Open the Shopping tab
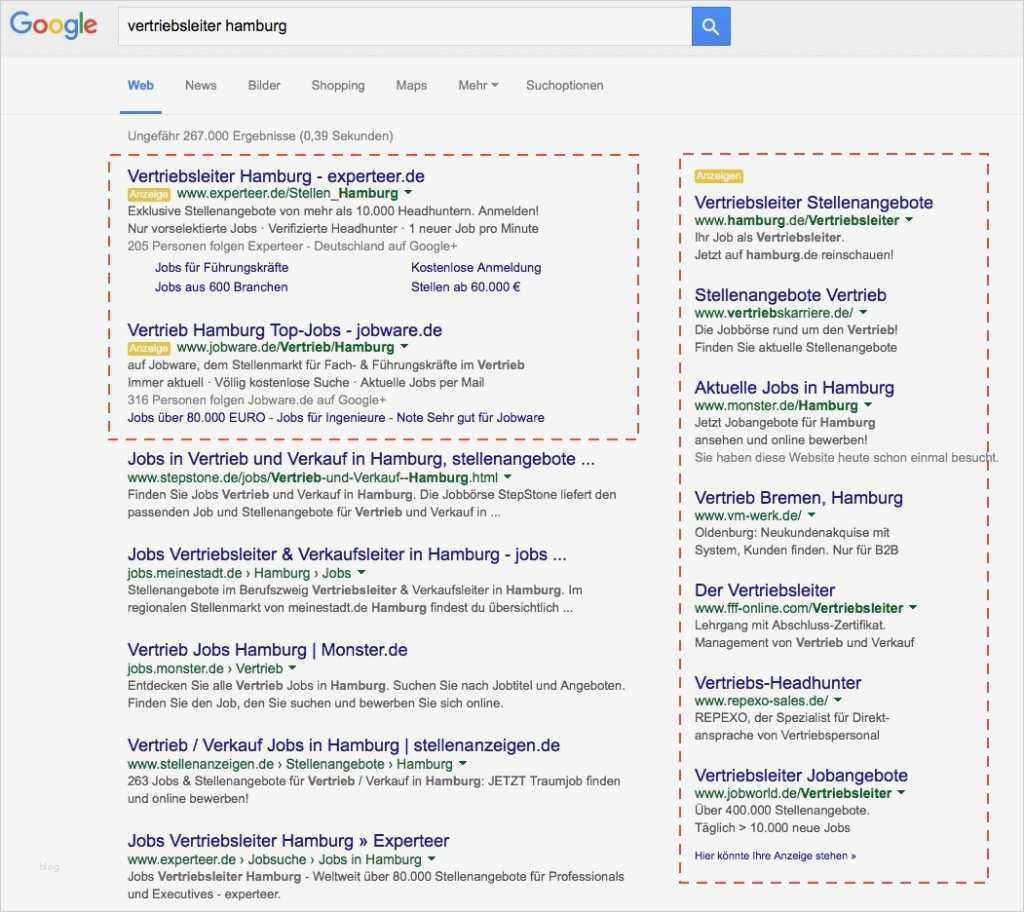Viewport: 1024px width, 912px height. pos(338,85)
